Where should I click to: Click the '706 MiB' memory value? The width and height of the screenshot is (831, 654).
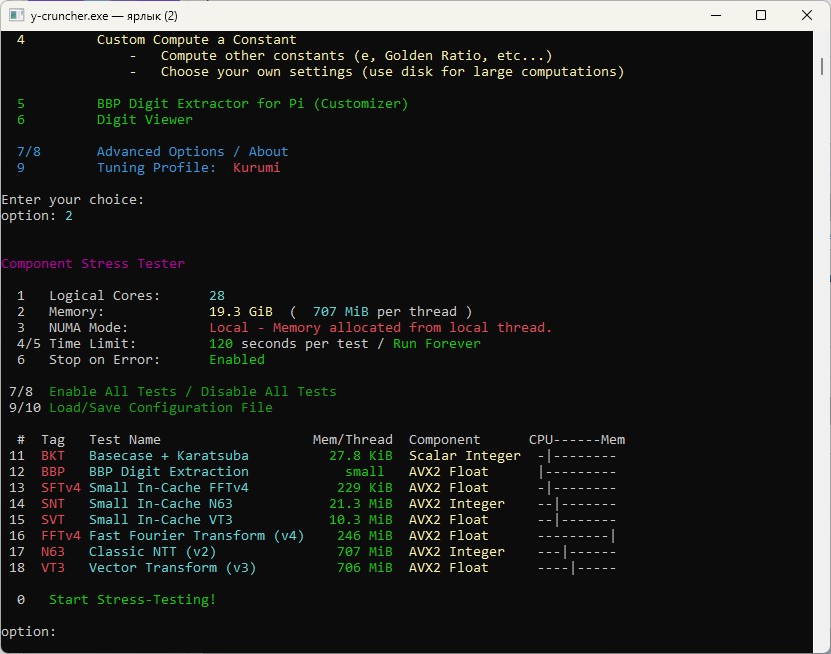pos(365,568)
